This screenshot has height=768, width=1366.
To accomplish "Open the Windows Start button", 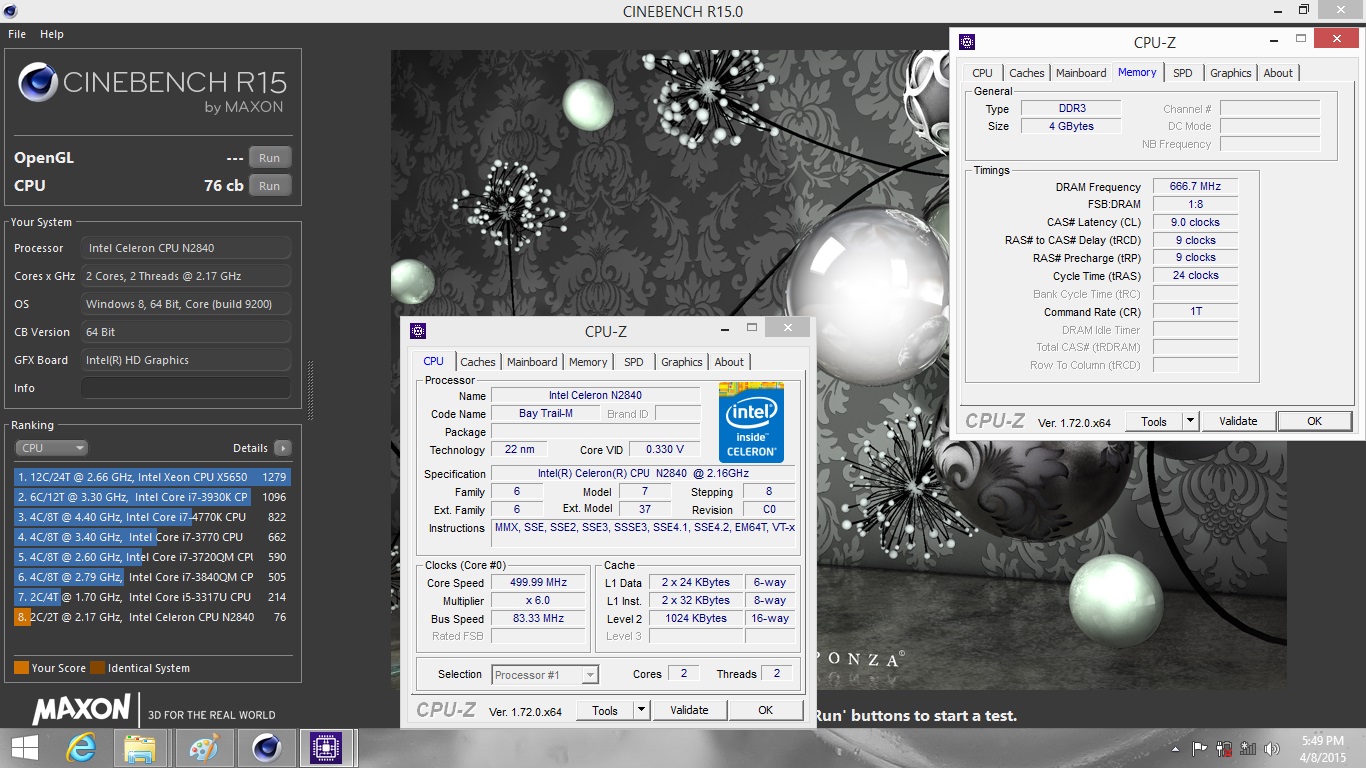I will point(24,748).
